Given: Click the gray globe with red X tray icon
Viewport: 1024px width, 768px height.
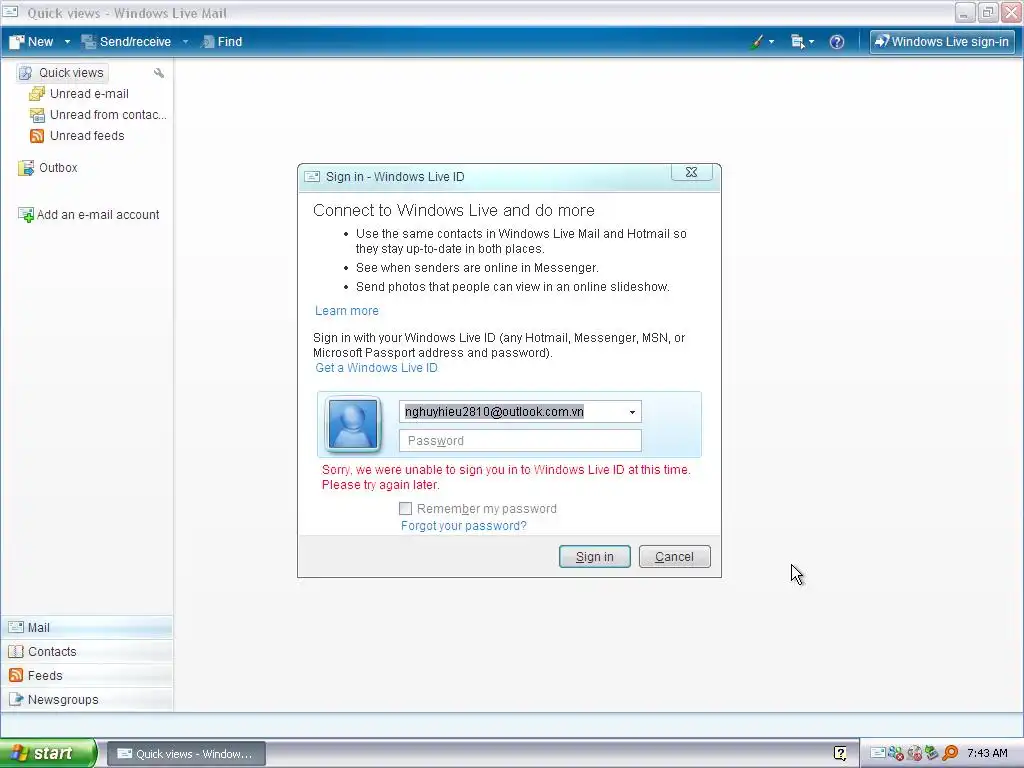Looking at the screenshot, I should coord(914,754).
